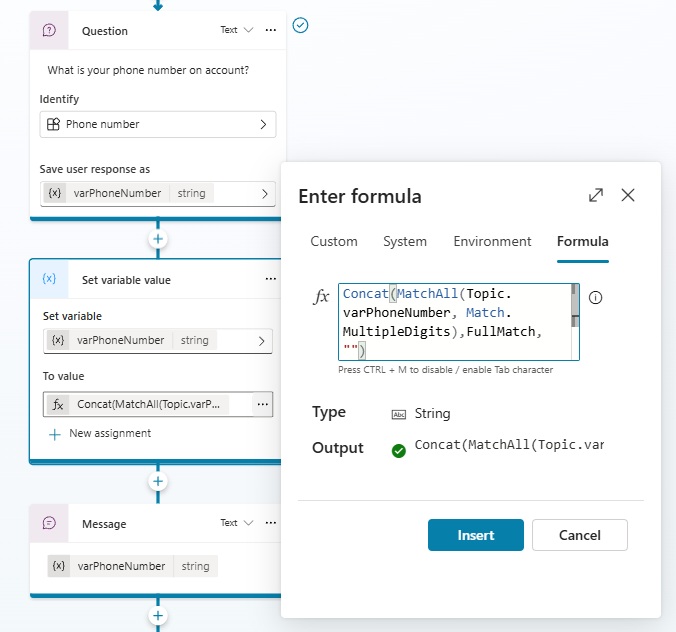This screenshot has width=676, height=632.
Task: Click the Message node chat icon
Action: (50, 523)
